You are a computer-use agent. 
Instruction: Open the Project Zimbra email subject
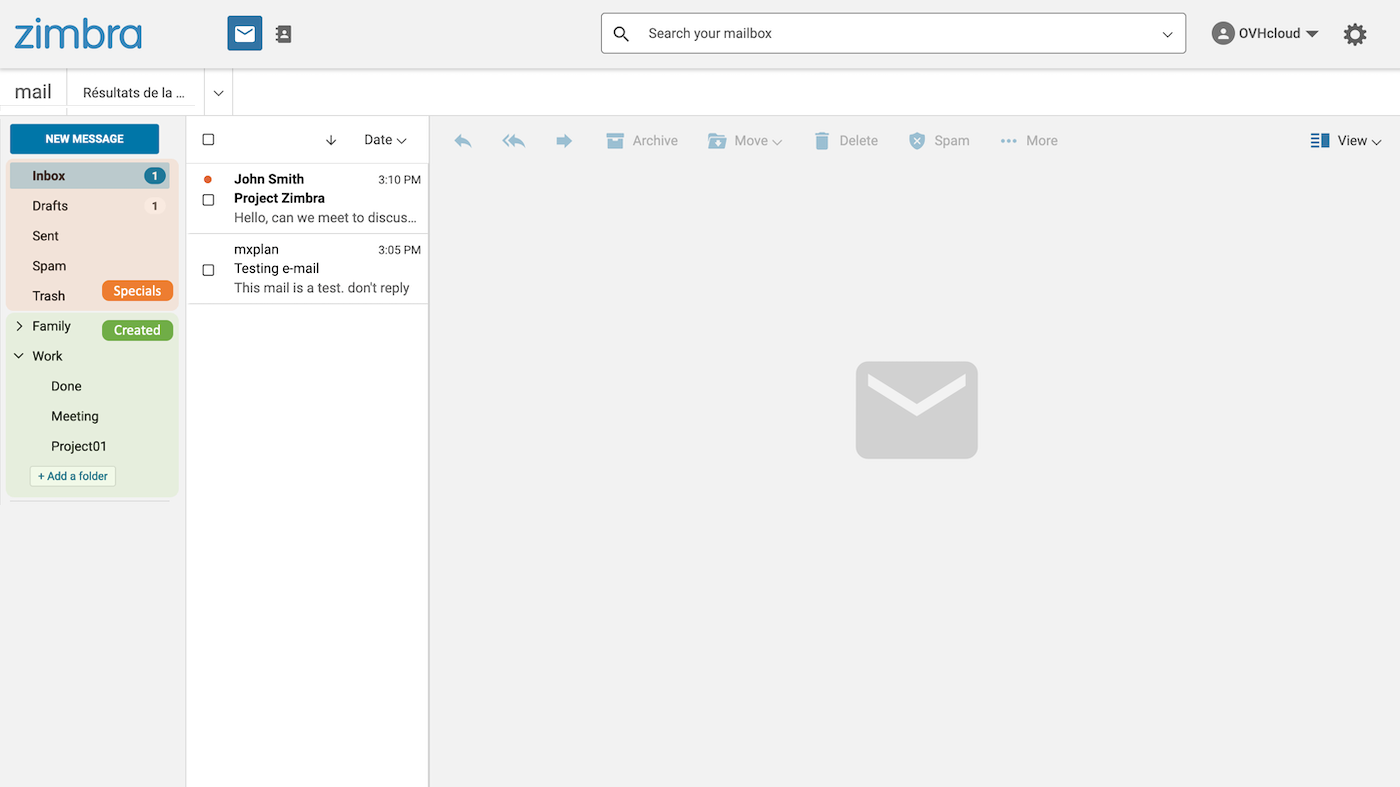tap(279, 198)
